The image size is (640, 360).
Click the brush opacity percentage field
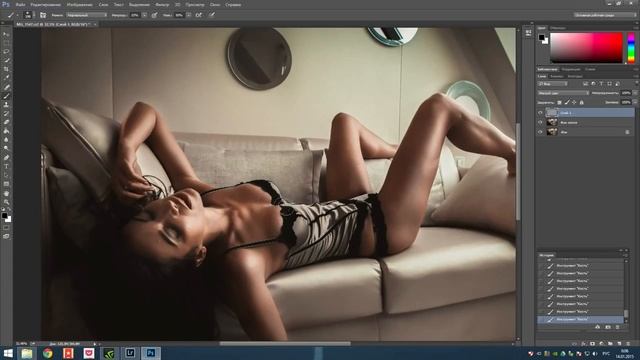(x=135, y=15)
